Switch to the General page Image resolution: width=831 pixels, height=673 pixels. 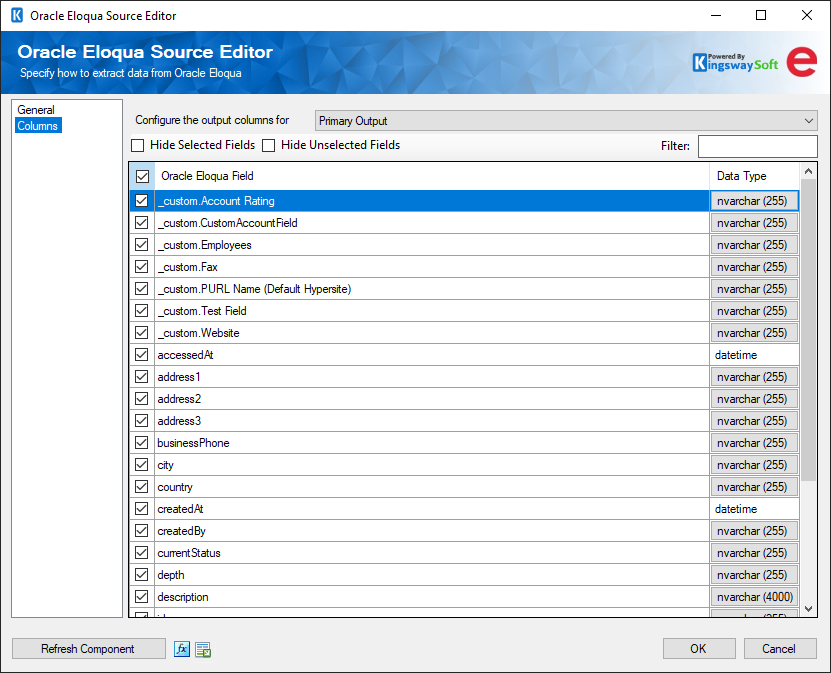point(36,110)
